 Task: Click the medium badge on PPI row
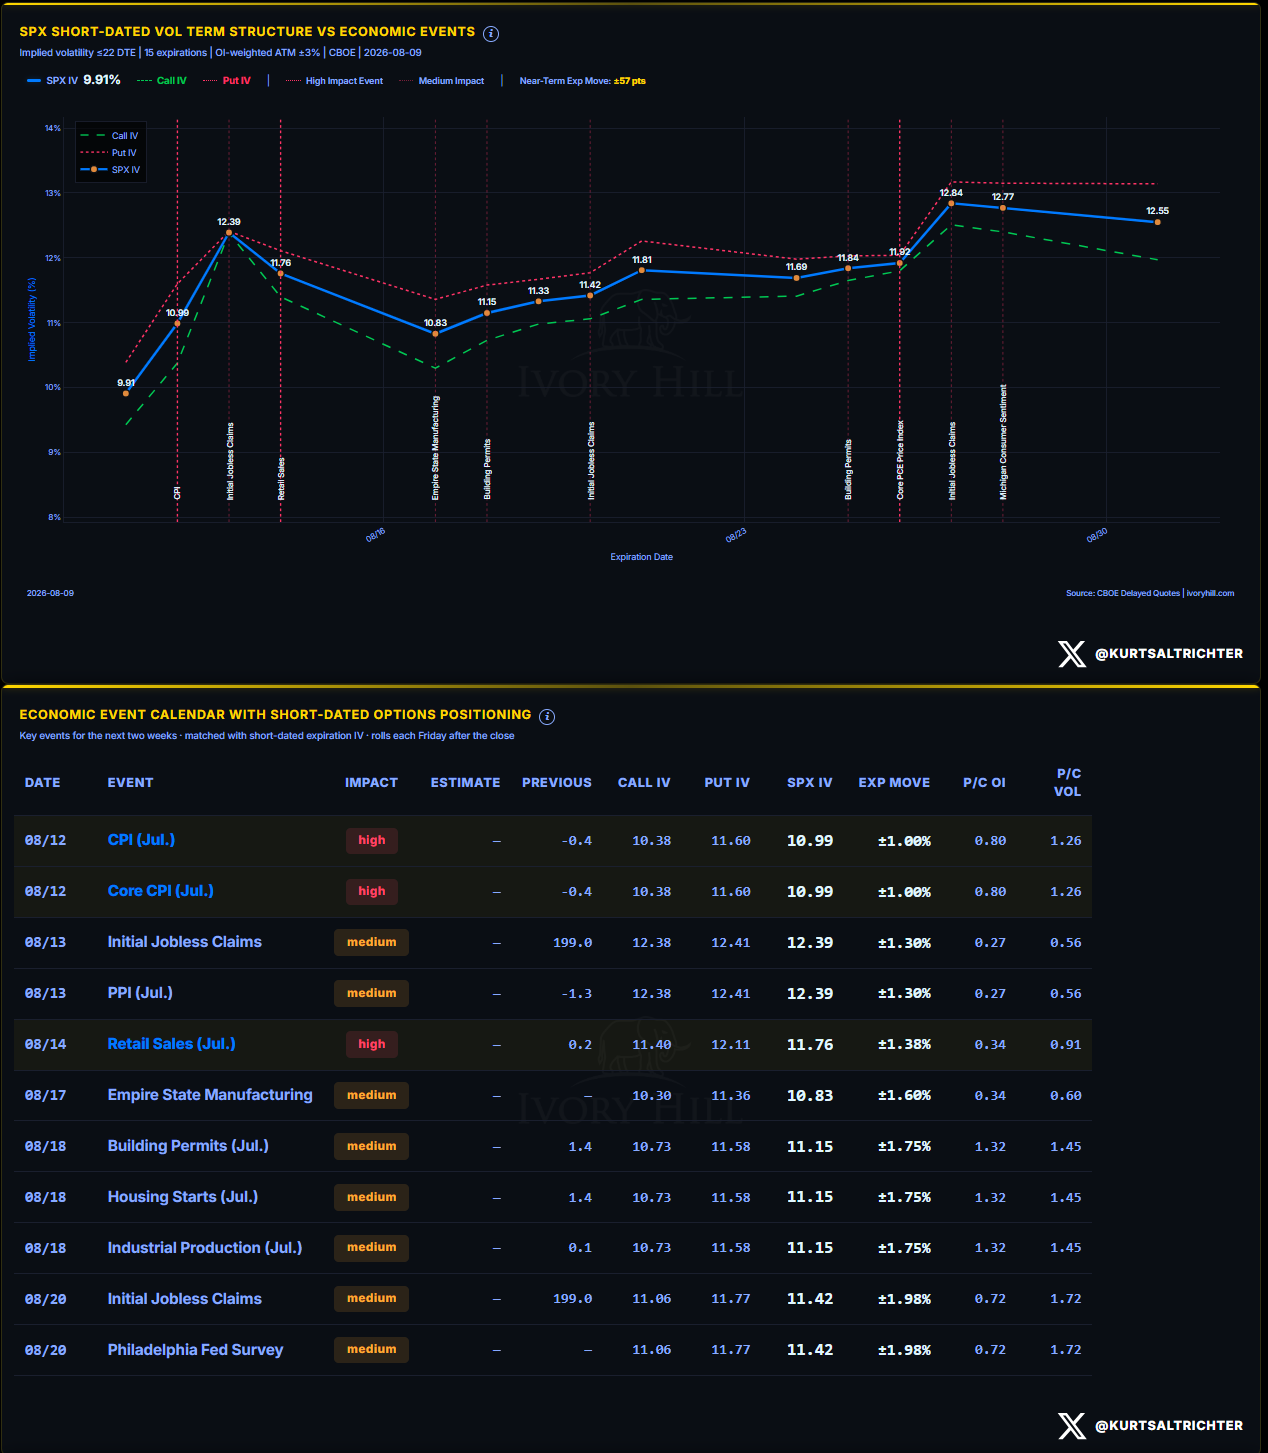[x=372, y=994]
